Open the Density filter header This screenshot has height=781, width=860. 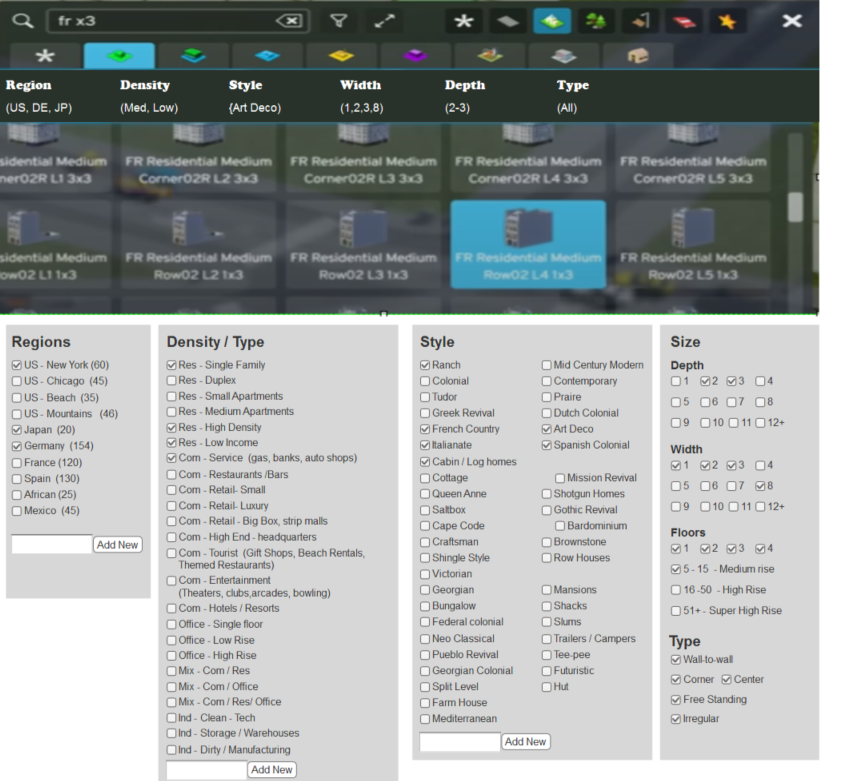(145, 85)
